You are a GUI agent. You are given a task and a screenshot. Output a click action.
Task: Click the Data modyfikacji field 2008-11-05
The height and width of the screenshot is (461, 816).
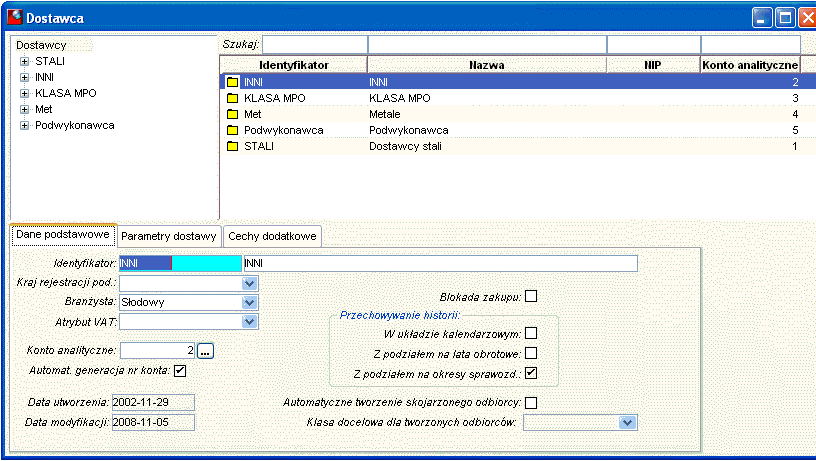153,422
